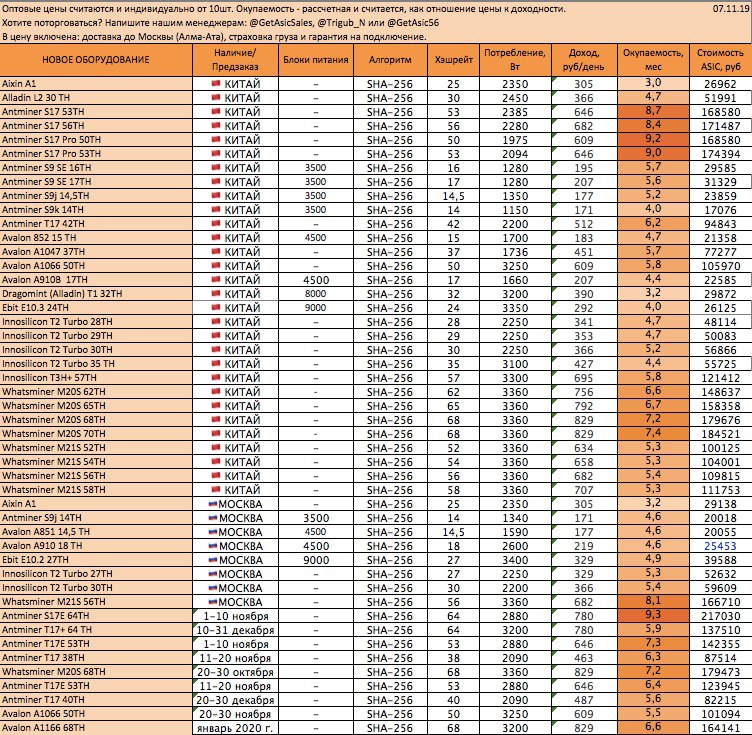This screenshot has width=752, height=735.
Task: Select the consumption value 2600
Action: click(x=515, y=546)
